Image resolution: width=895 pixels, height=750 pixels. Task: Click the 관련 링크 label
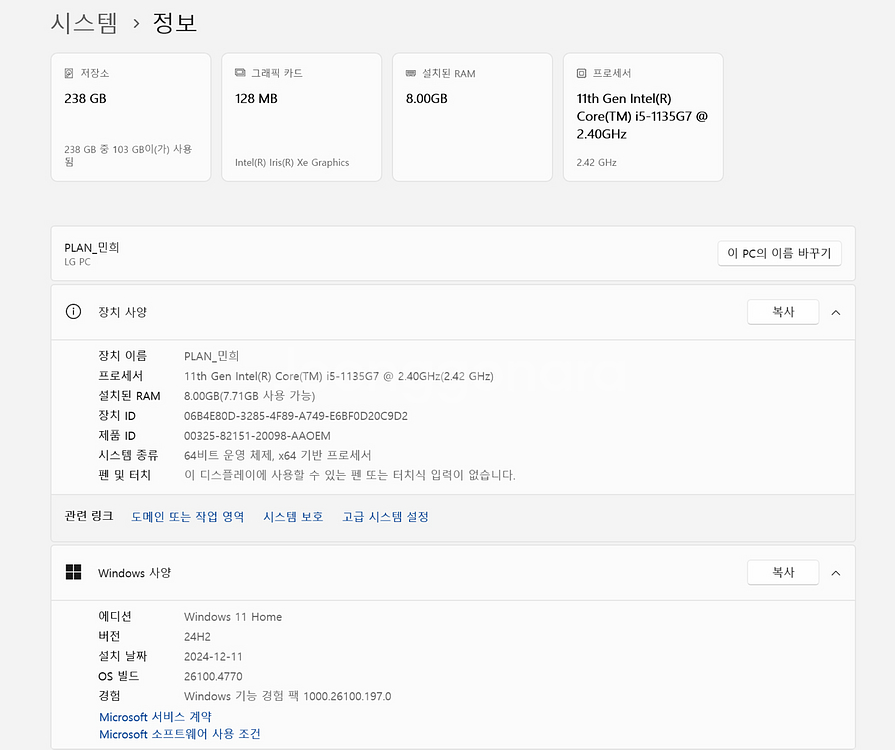(88, 516)
